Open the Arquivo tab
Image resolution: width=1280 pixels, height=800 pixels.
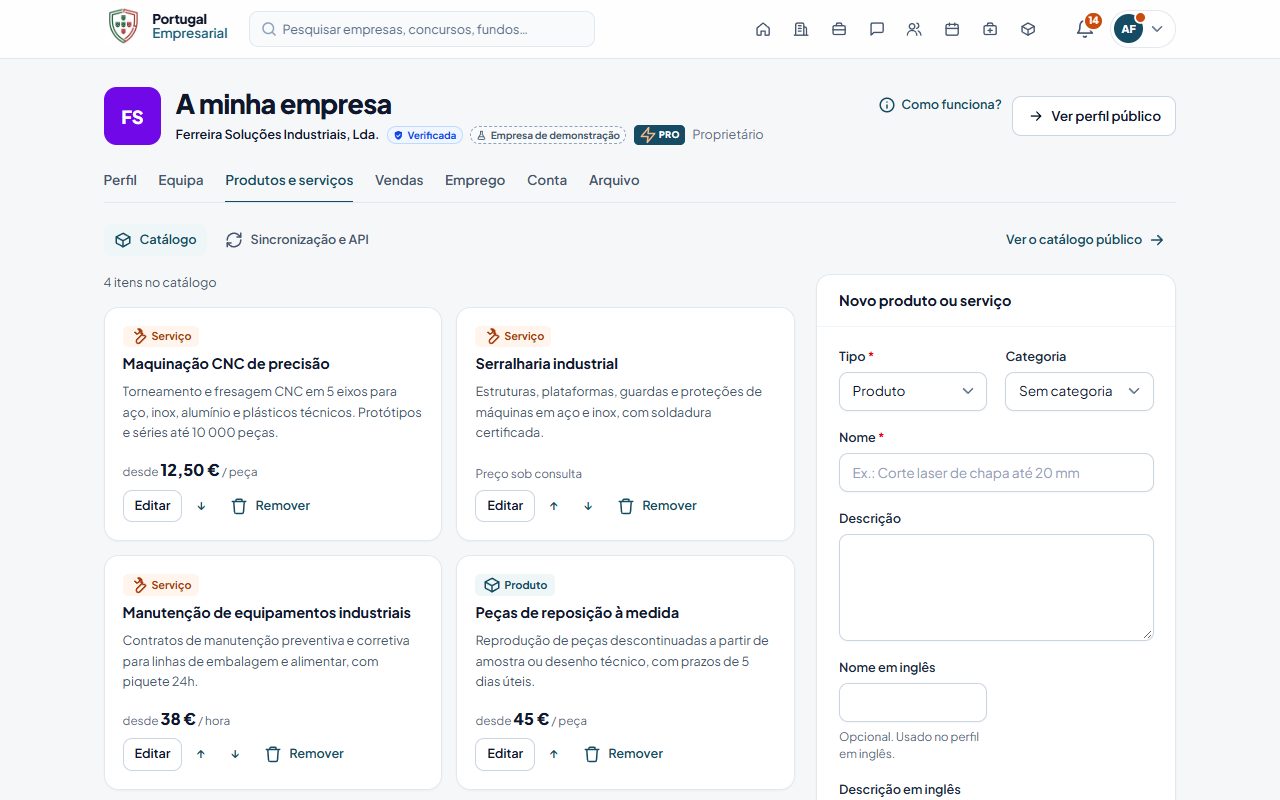pos(614,180)
